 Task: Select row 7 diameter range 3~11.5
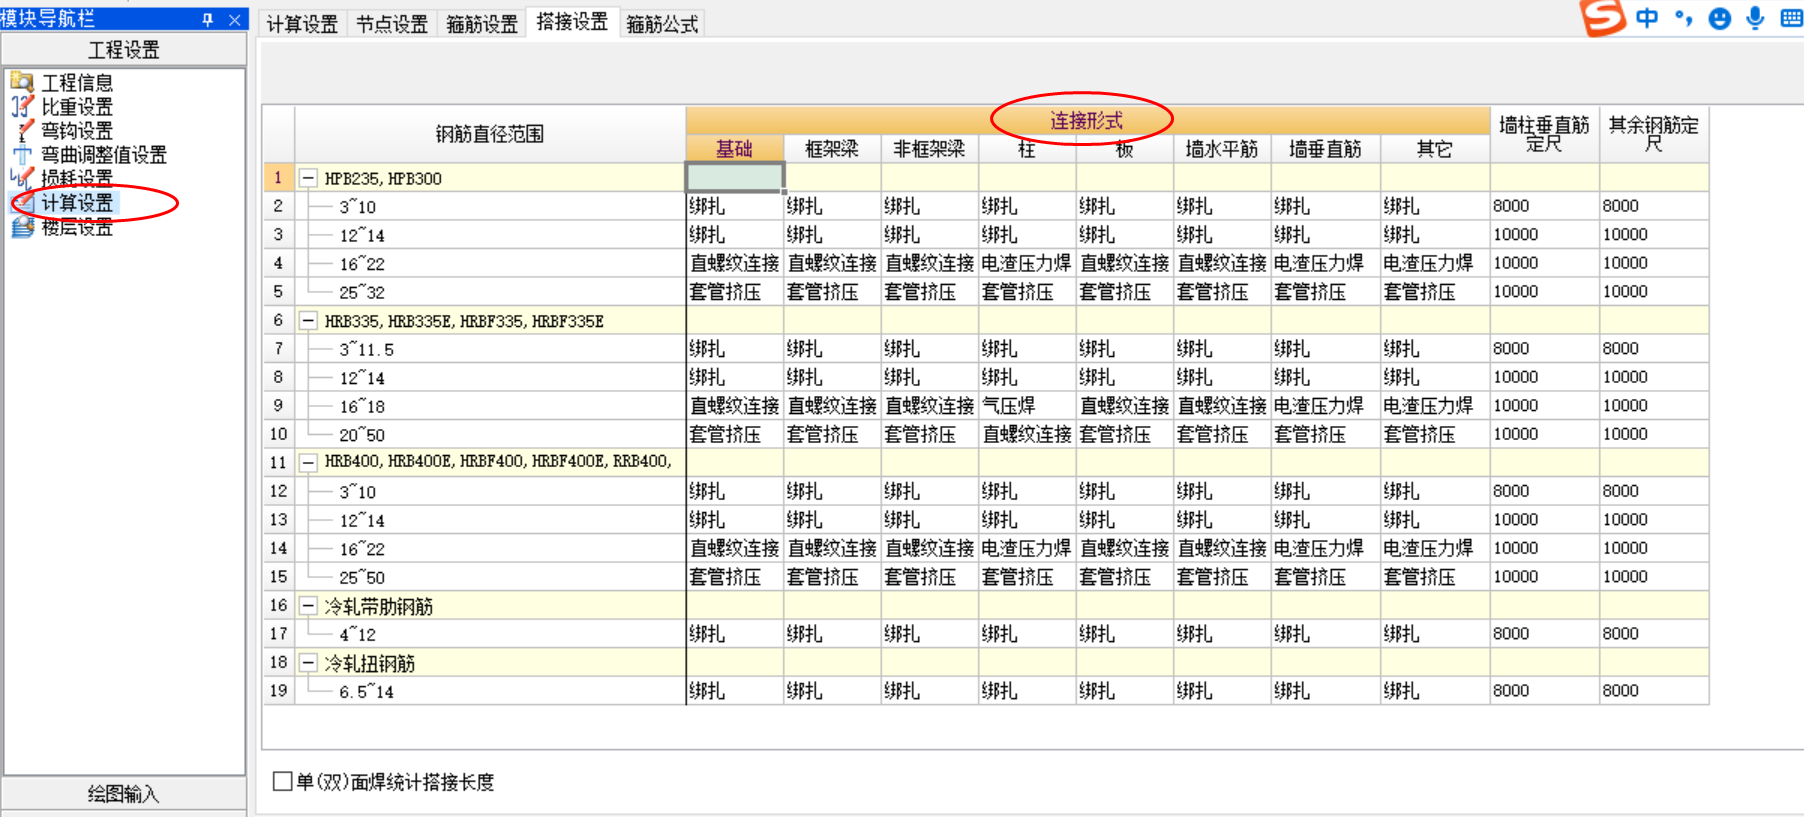point(366,349)
